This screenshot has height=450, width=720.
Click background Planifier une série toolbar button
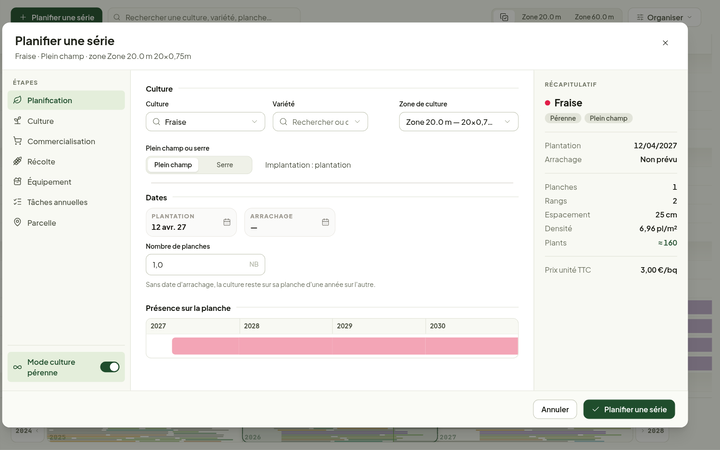[x=56, y=17]
